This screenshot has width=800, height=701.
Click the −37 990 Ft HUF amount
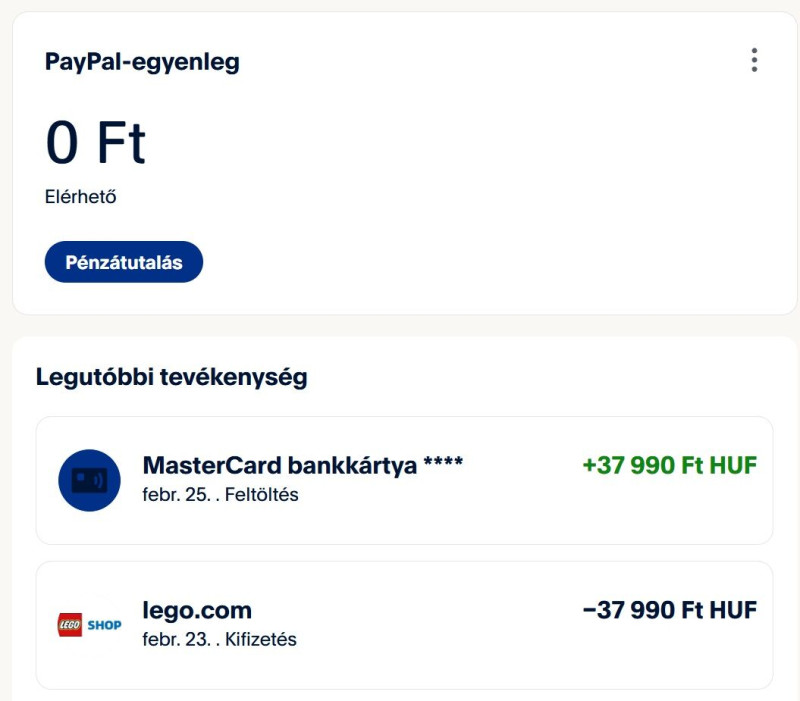[669, 610]
